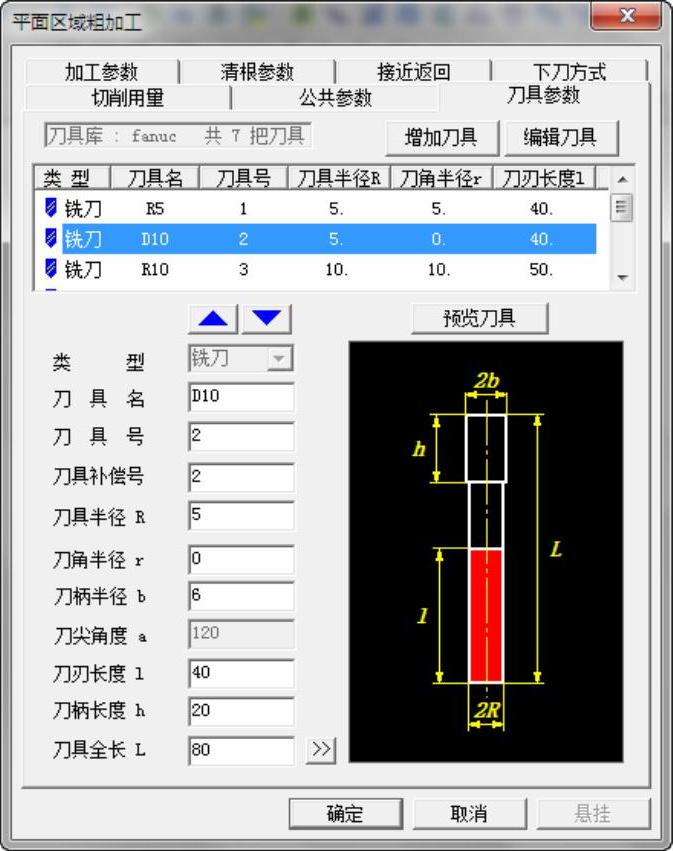Screen dimensions: 673x851
Task: Close the 平面区域粗加工 dialog
Action: tap(626, 15)
